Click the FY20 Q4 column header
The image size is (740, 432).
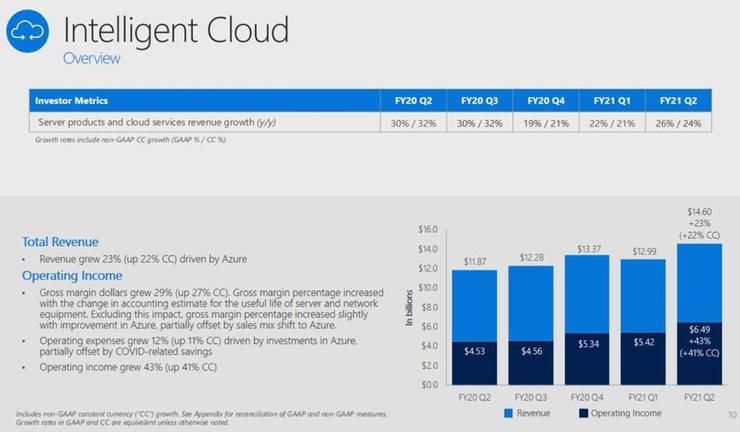(x=544, y=101)
